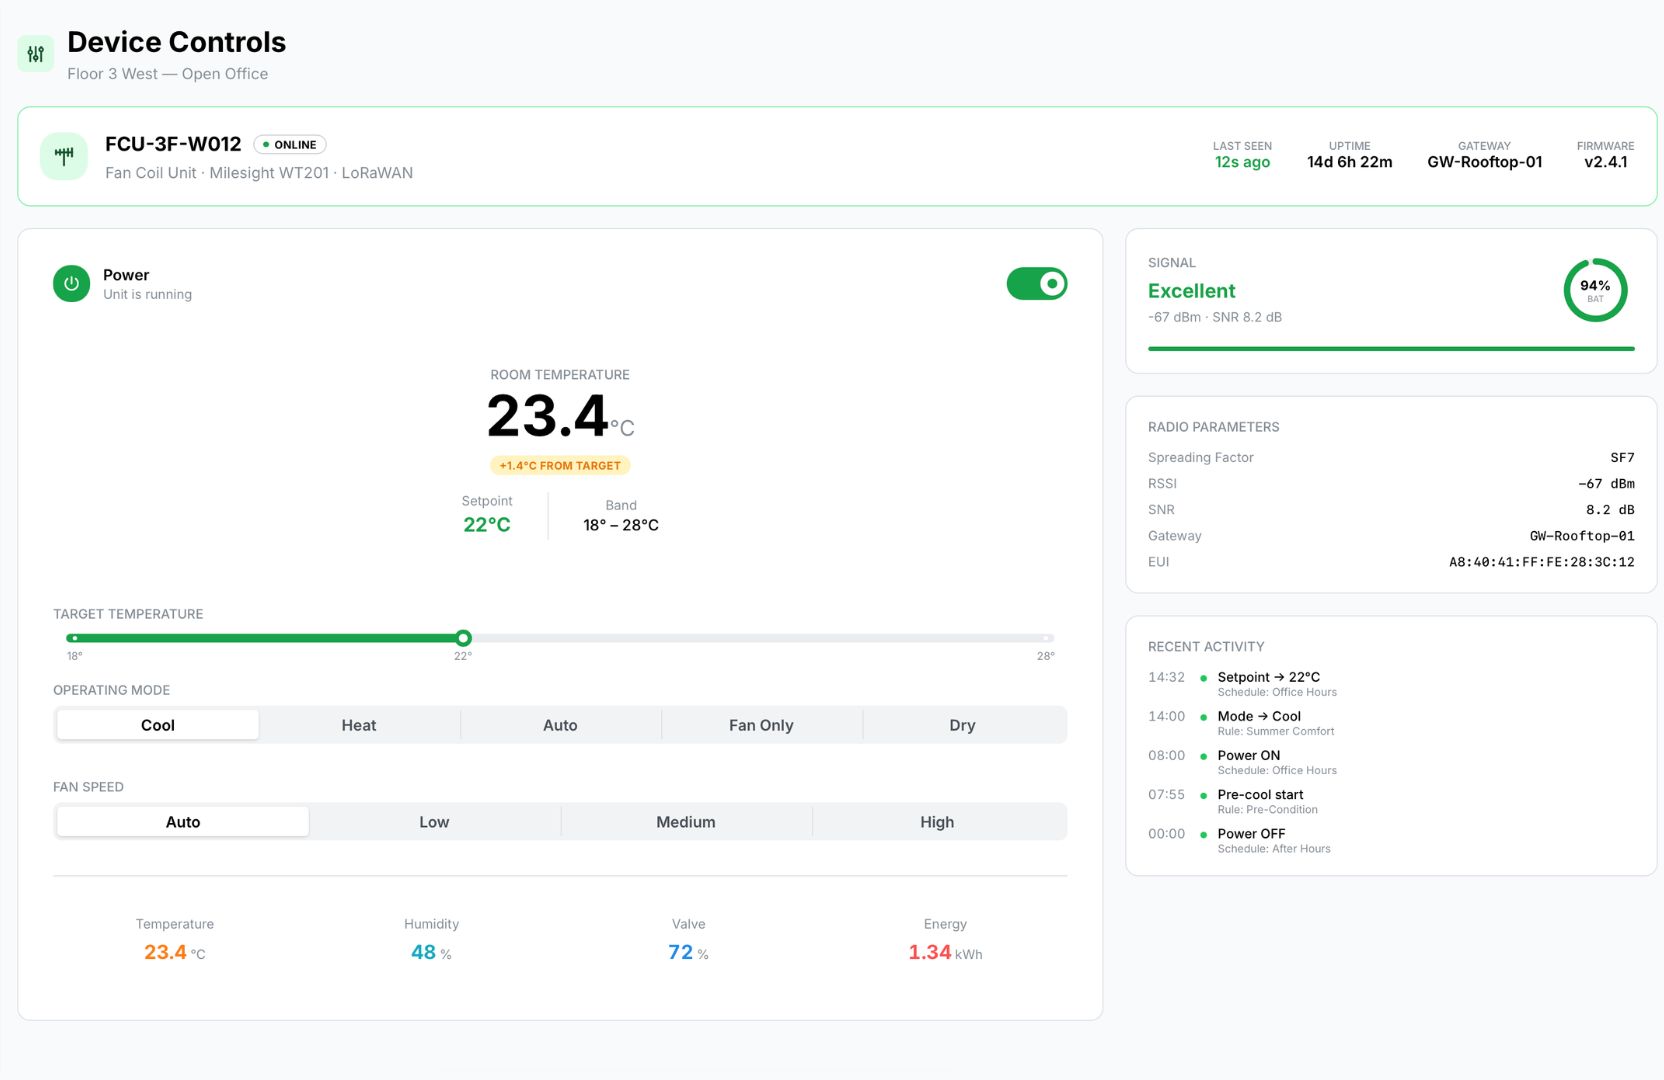Set operating mode to Dry
This screenshot has width=1664, height=1080.
962,725
